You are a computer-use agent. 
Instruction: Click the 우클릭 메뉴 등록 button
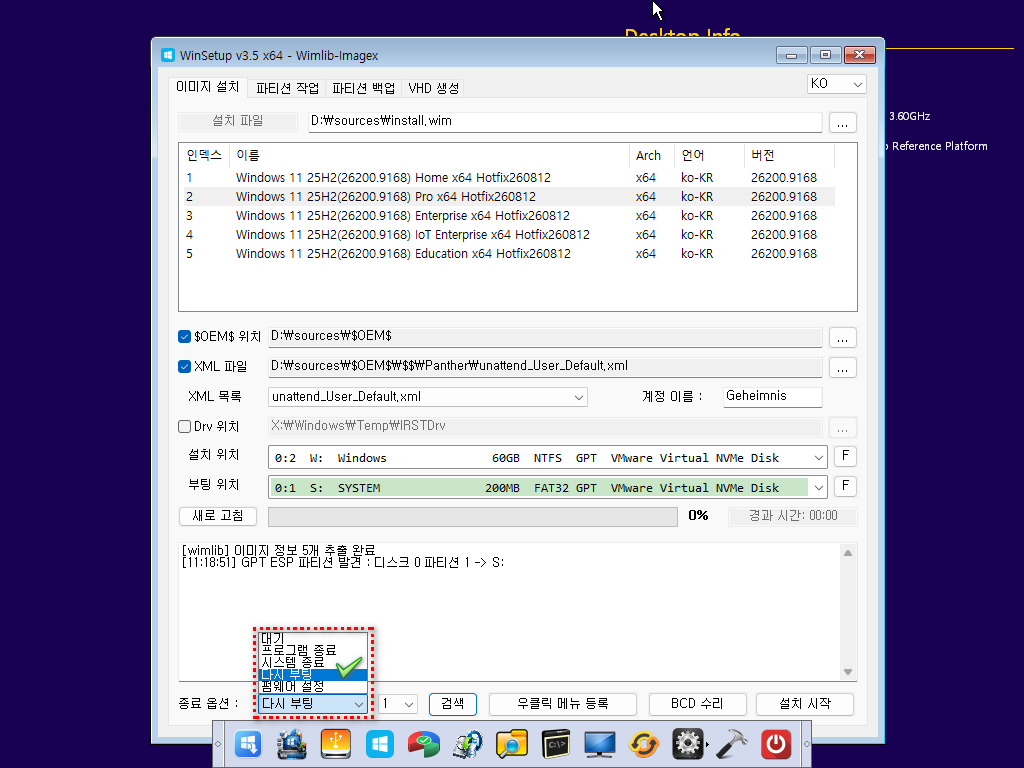(562, 704)
